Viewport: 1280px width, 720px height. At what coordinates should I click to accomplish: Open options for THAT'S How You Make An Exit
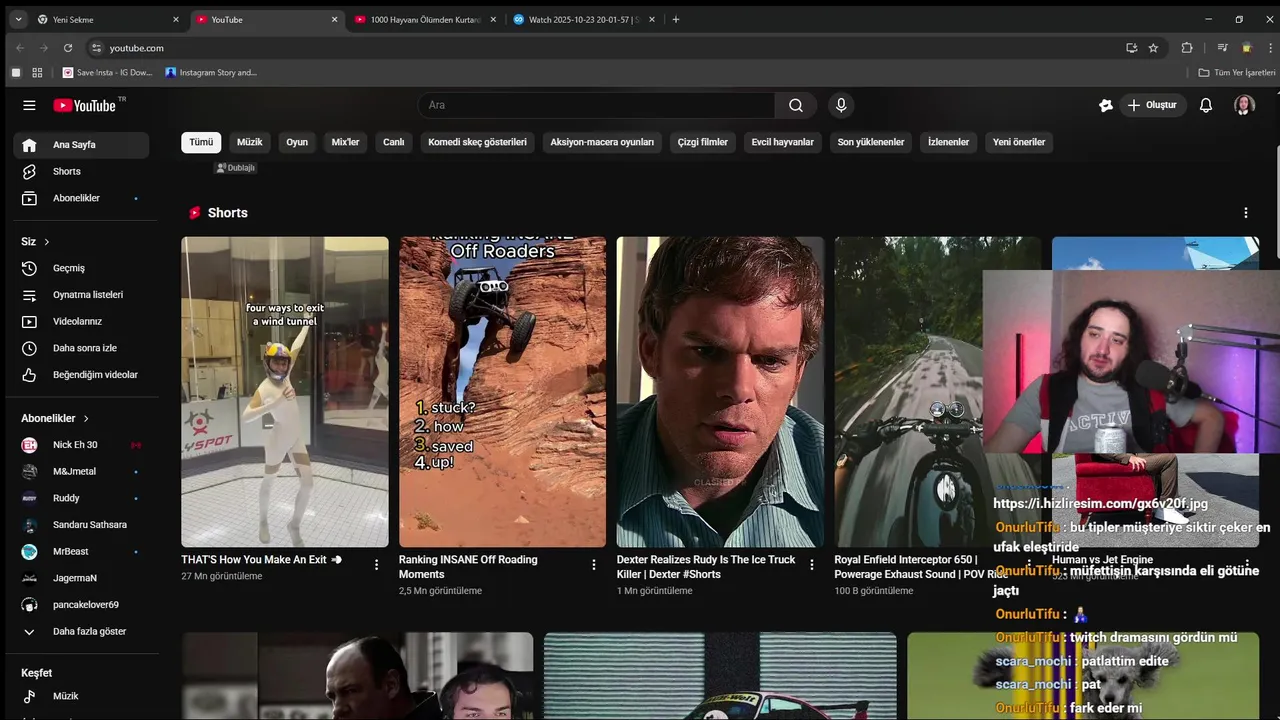pyautogui.click(x=376, y=565)
